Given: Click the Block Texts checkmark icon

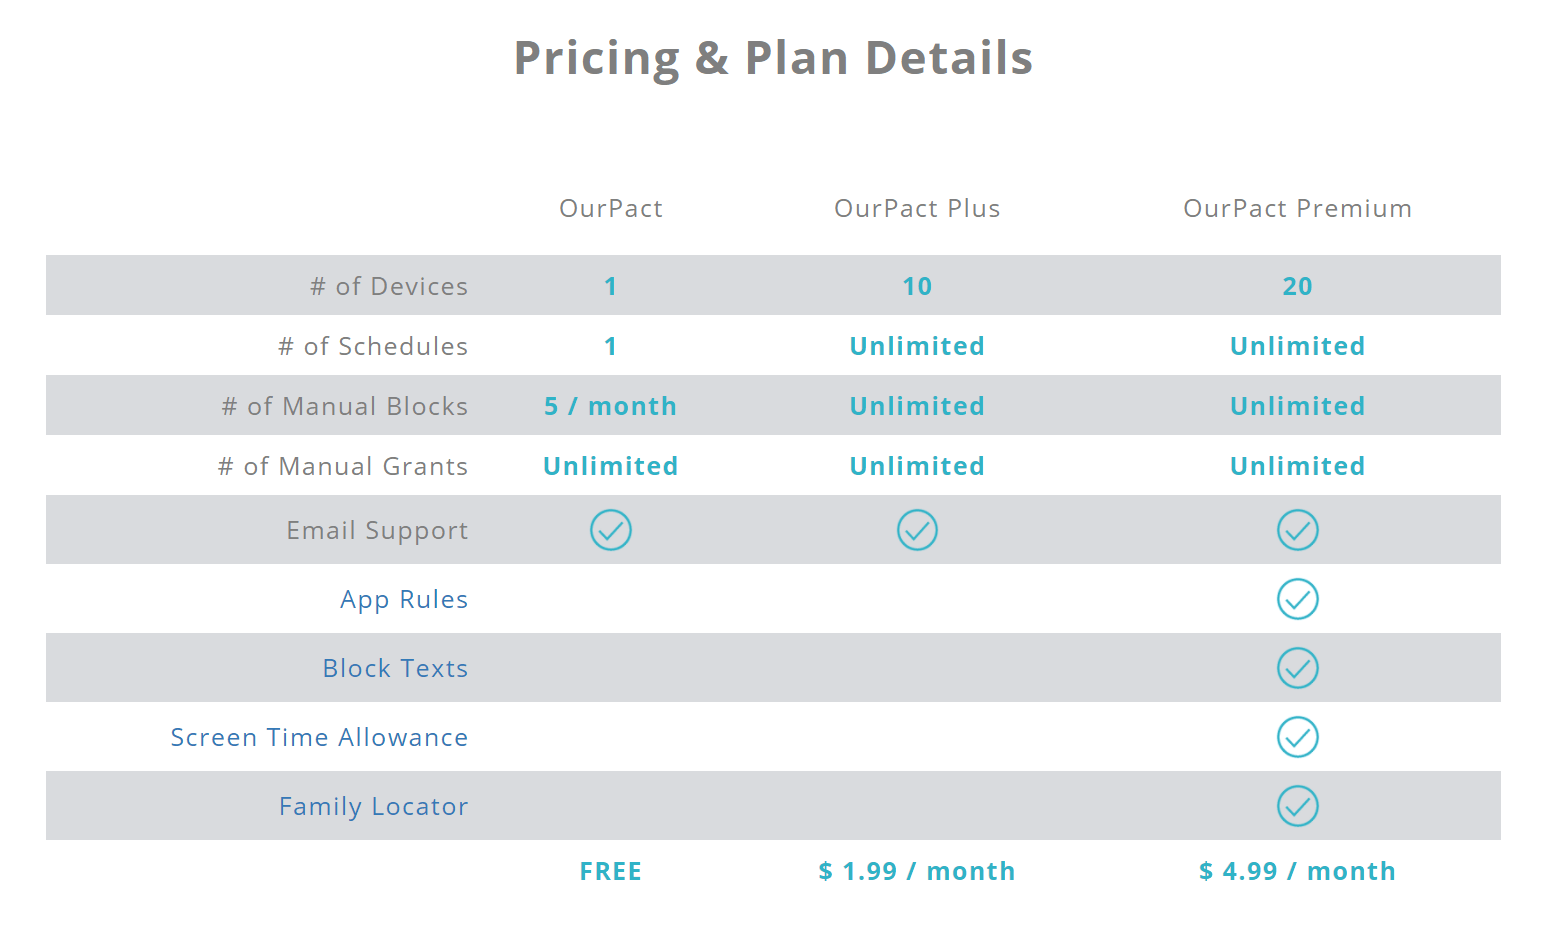Looking at the screenshot, I should click(1297, 668).
